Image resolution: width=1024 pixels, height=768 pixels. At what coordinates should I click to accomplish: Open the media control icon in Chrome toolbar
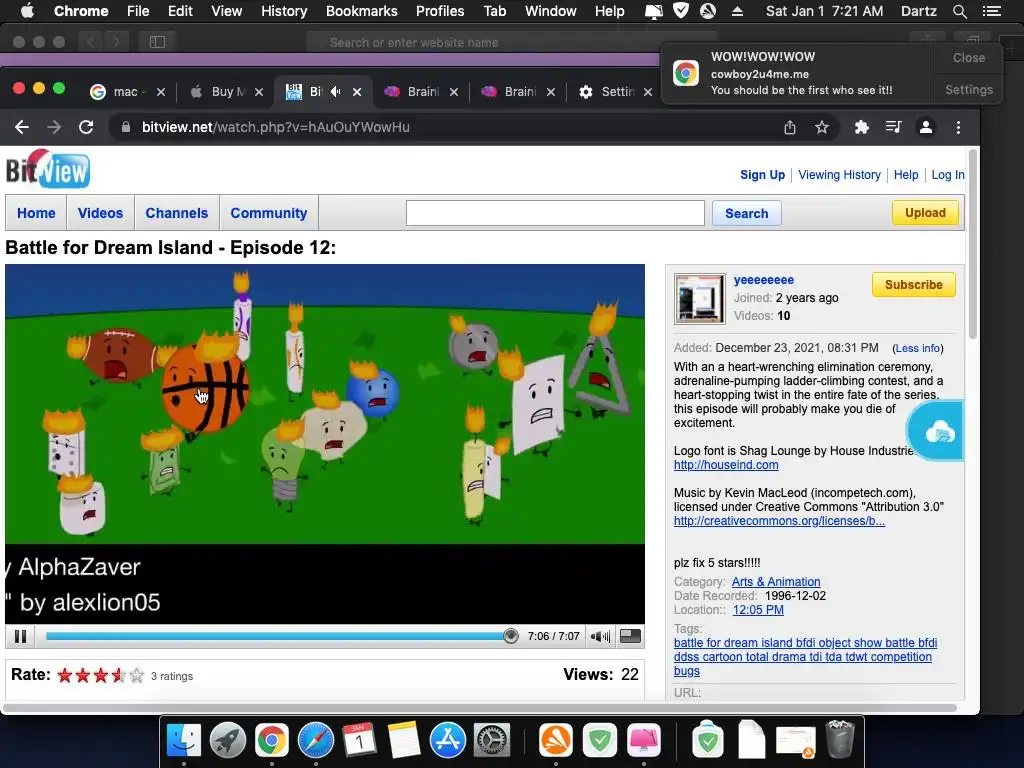893,127
